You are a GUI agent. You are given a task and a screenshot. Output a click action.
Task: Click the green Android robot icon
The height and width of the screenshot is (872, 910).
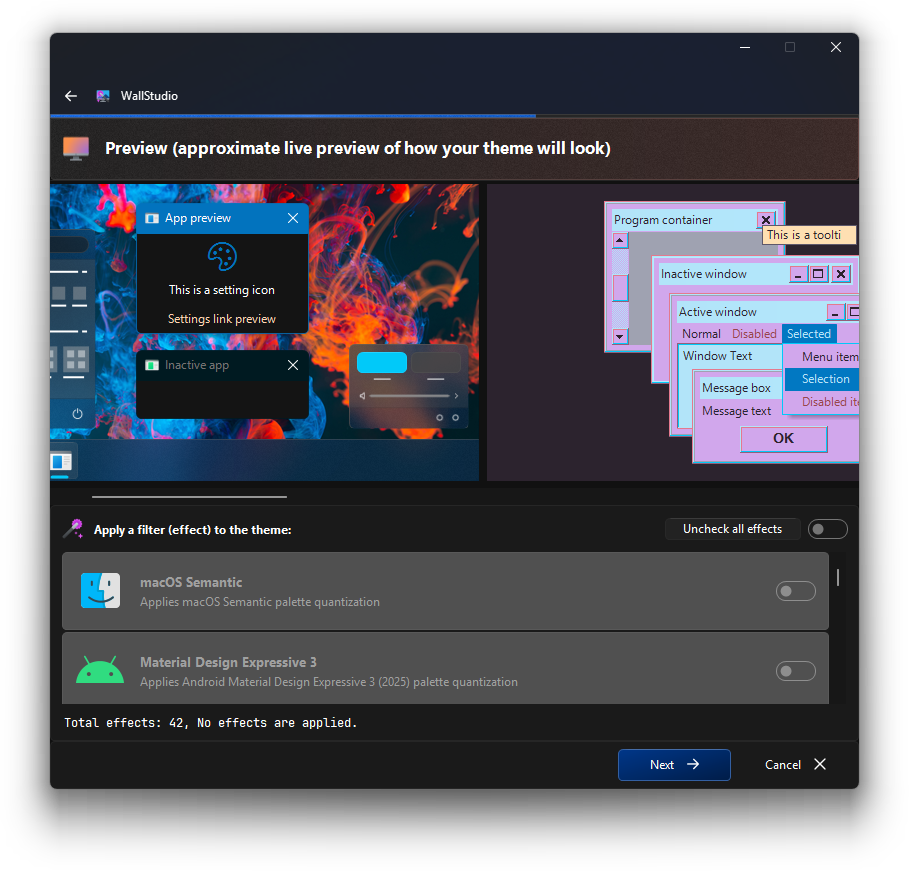(100, 670)
